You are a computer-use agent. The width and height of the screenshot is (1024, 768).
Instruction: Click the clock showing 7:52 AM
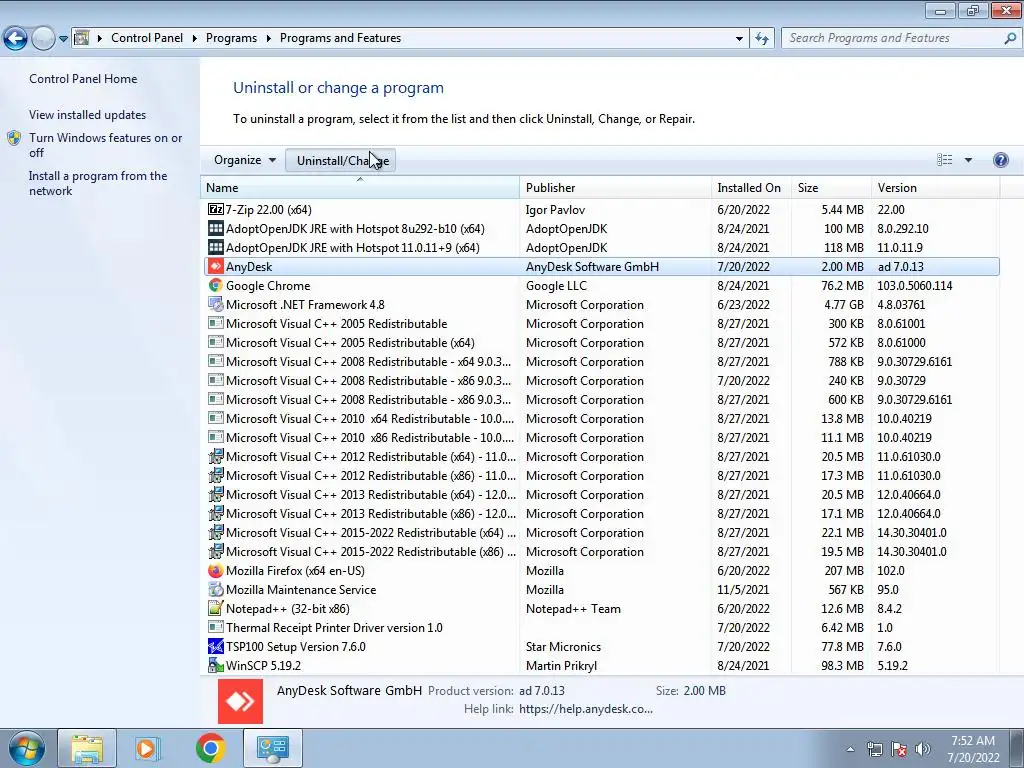[x=972, y=741]
